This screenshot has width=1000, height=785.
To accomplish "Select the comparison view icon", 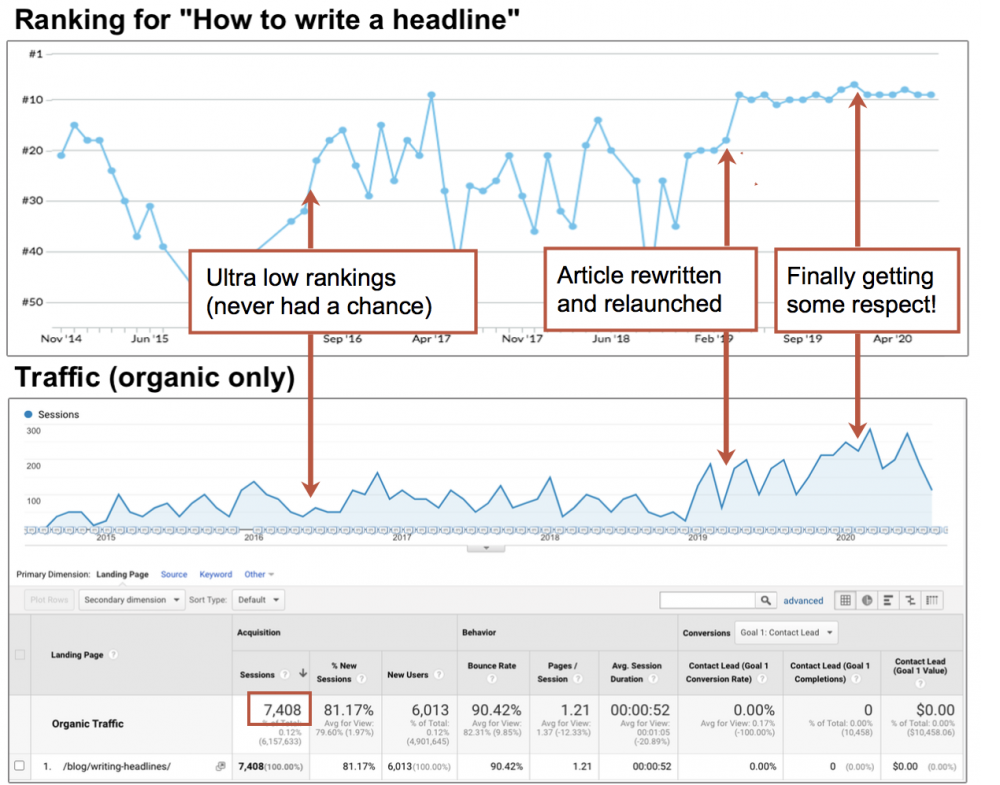I will pos(910,601).
